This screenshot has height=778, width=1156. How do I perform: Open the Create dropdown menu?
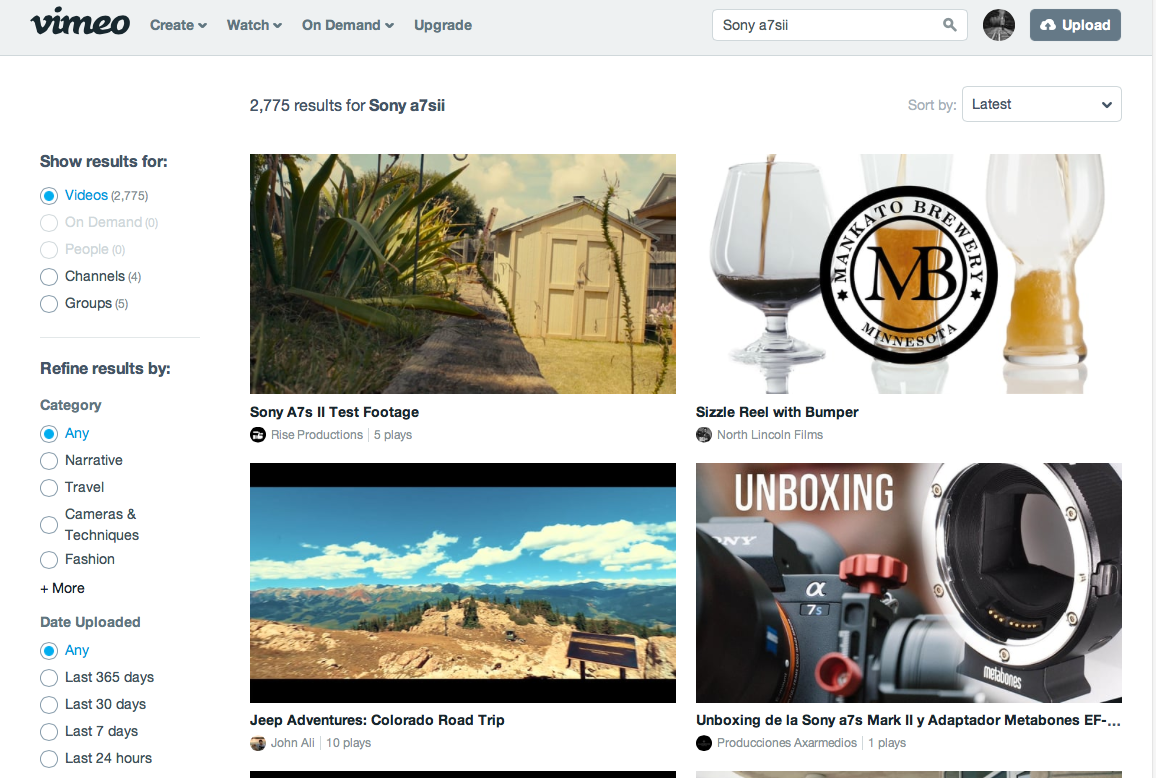(178, 25)
